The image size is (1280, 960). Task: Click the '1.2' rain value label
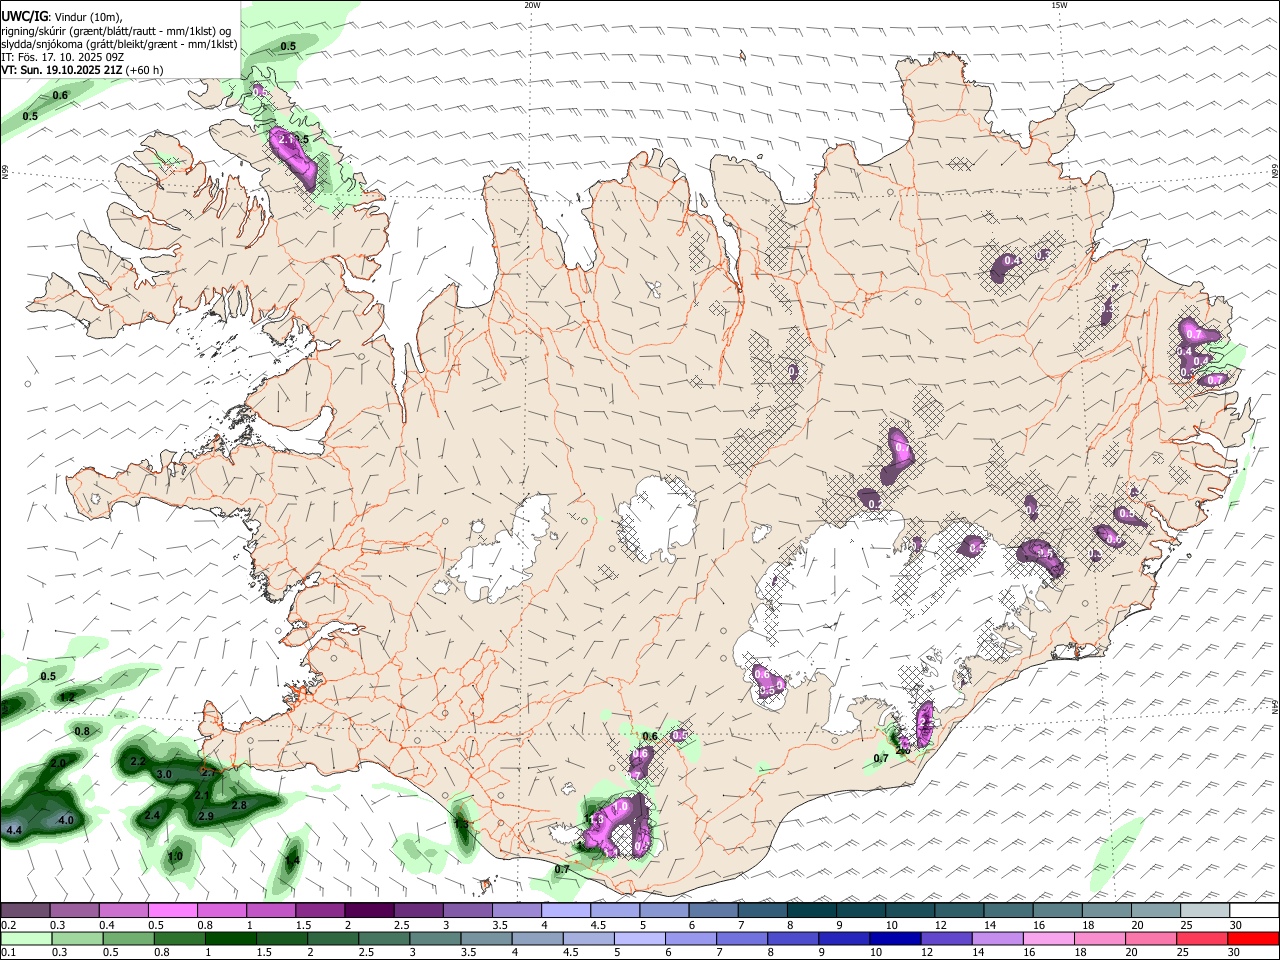[67, 697]
